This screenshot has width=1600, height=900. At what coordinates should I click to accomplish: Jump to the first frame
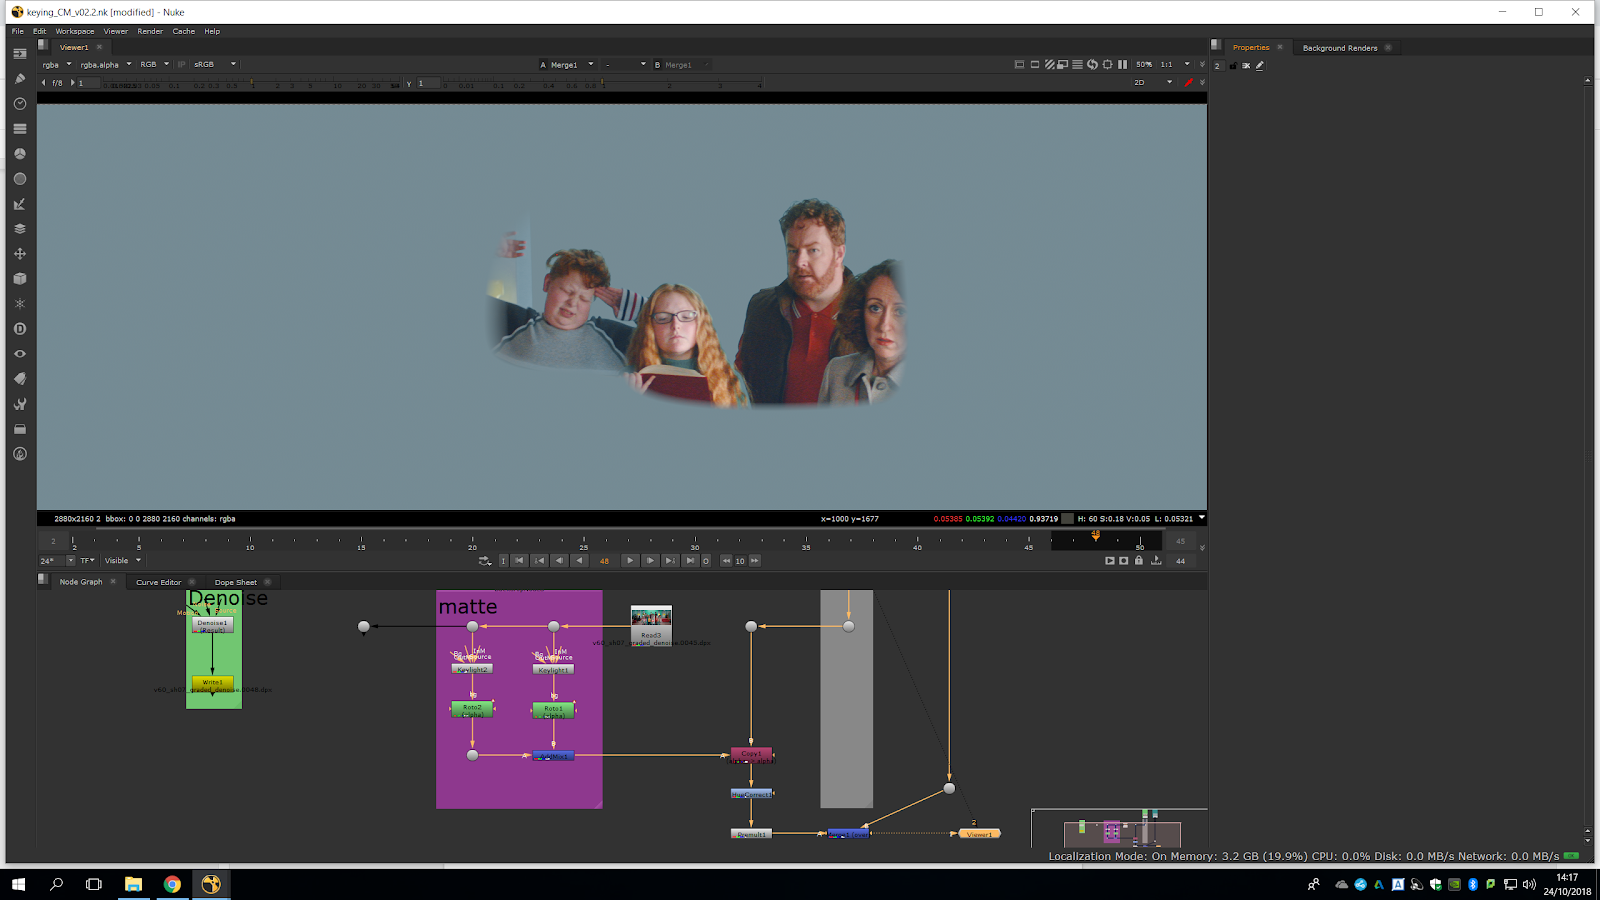click(x=519, y=561)
